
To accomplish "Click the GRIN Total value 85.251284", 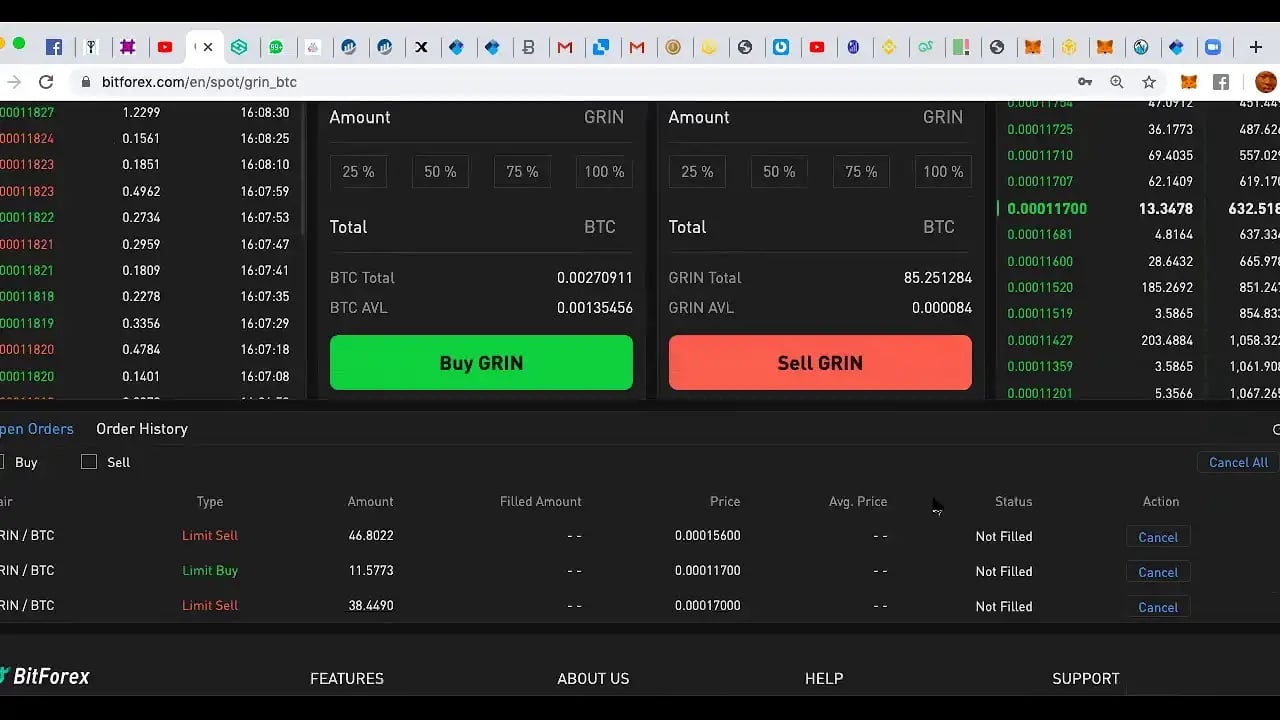I will tap(938, 278).
